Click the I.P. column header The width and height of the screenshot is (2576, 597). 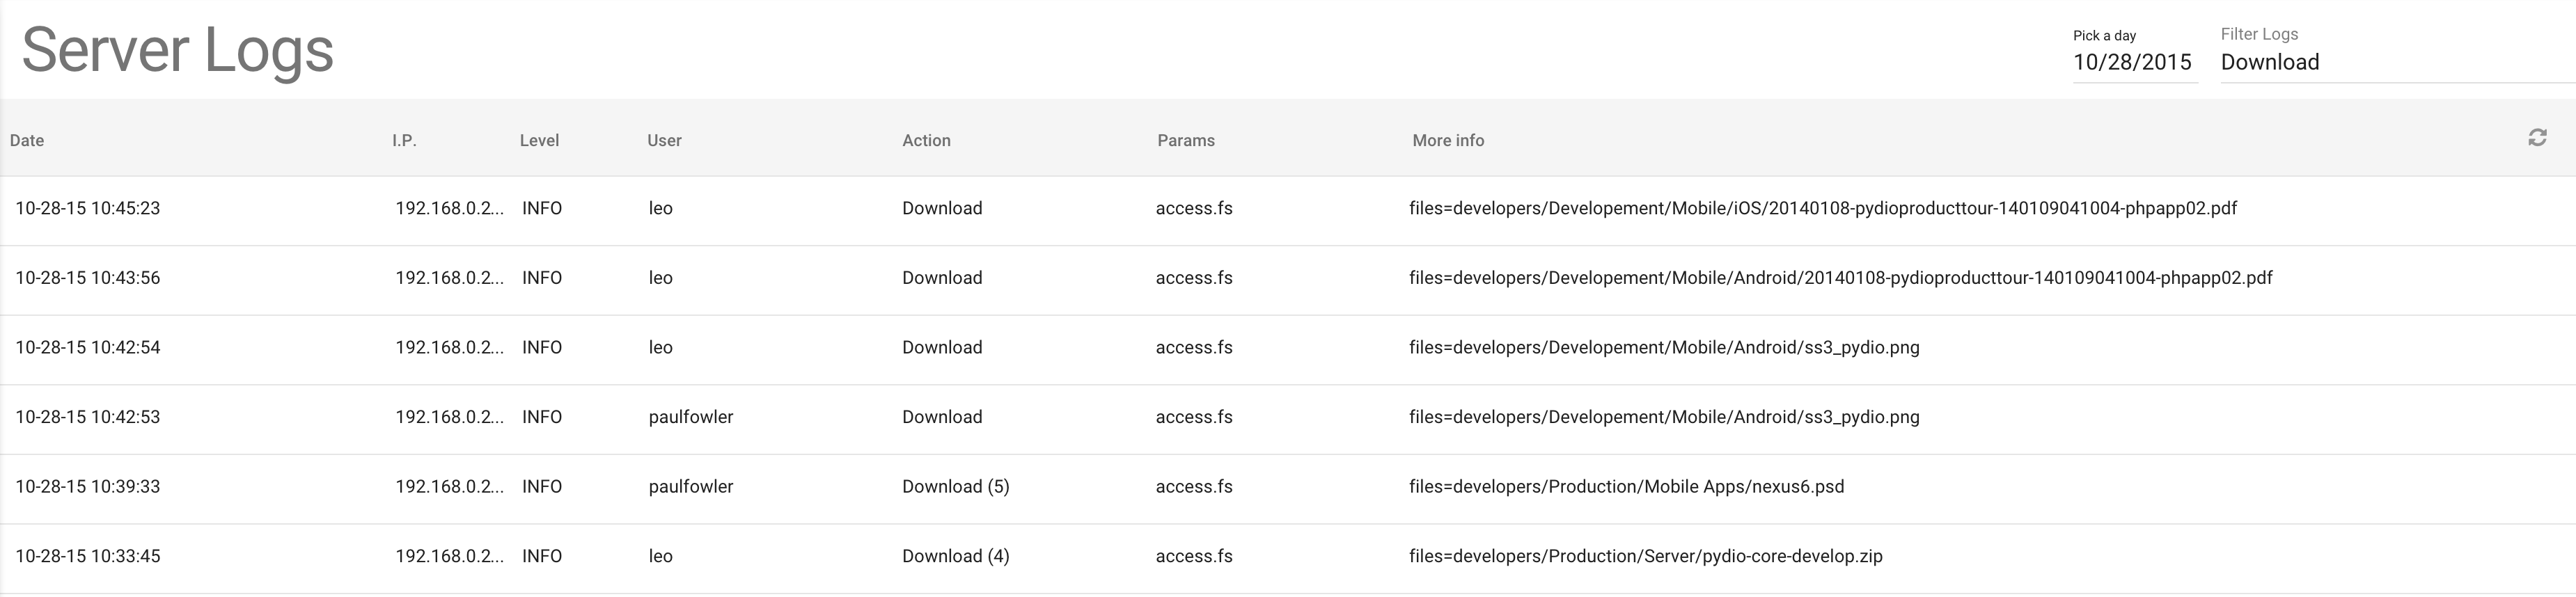[x=404, y=140]
